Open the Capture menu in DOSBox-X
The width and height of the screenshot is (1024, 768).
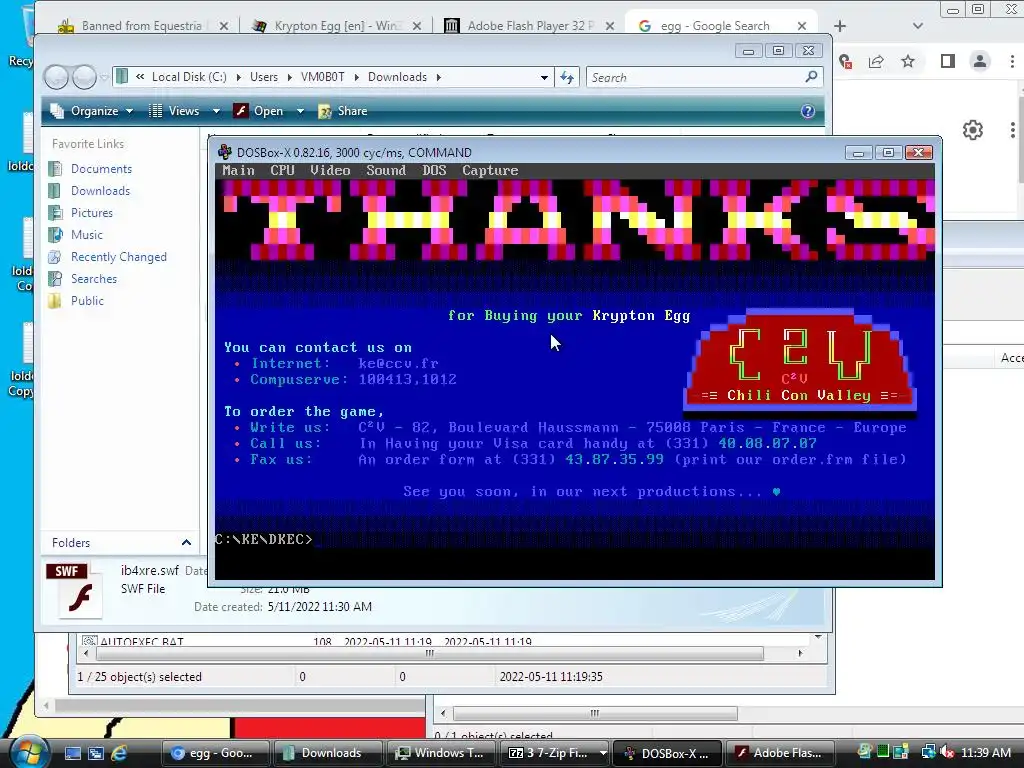[x=490, y=170]
